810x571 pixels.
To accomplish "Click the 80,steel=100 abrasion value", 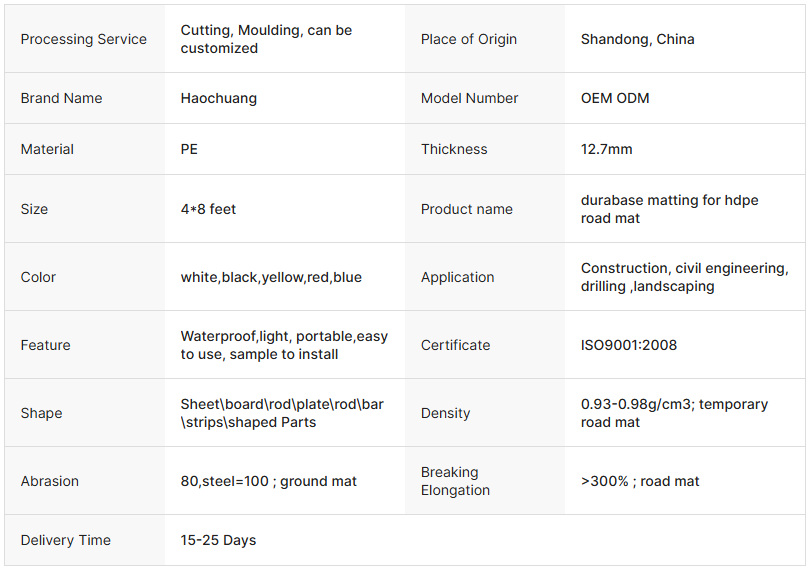I will coord(269,481).
